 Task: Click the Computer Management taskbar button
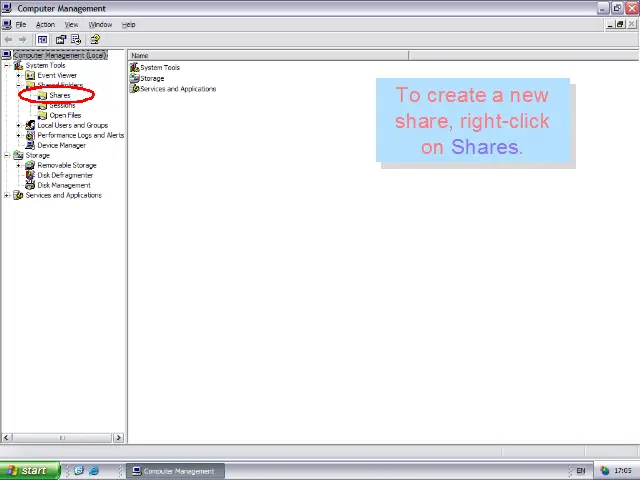coord(175,471)
